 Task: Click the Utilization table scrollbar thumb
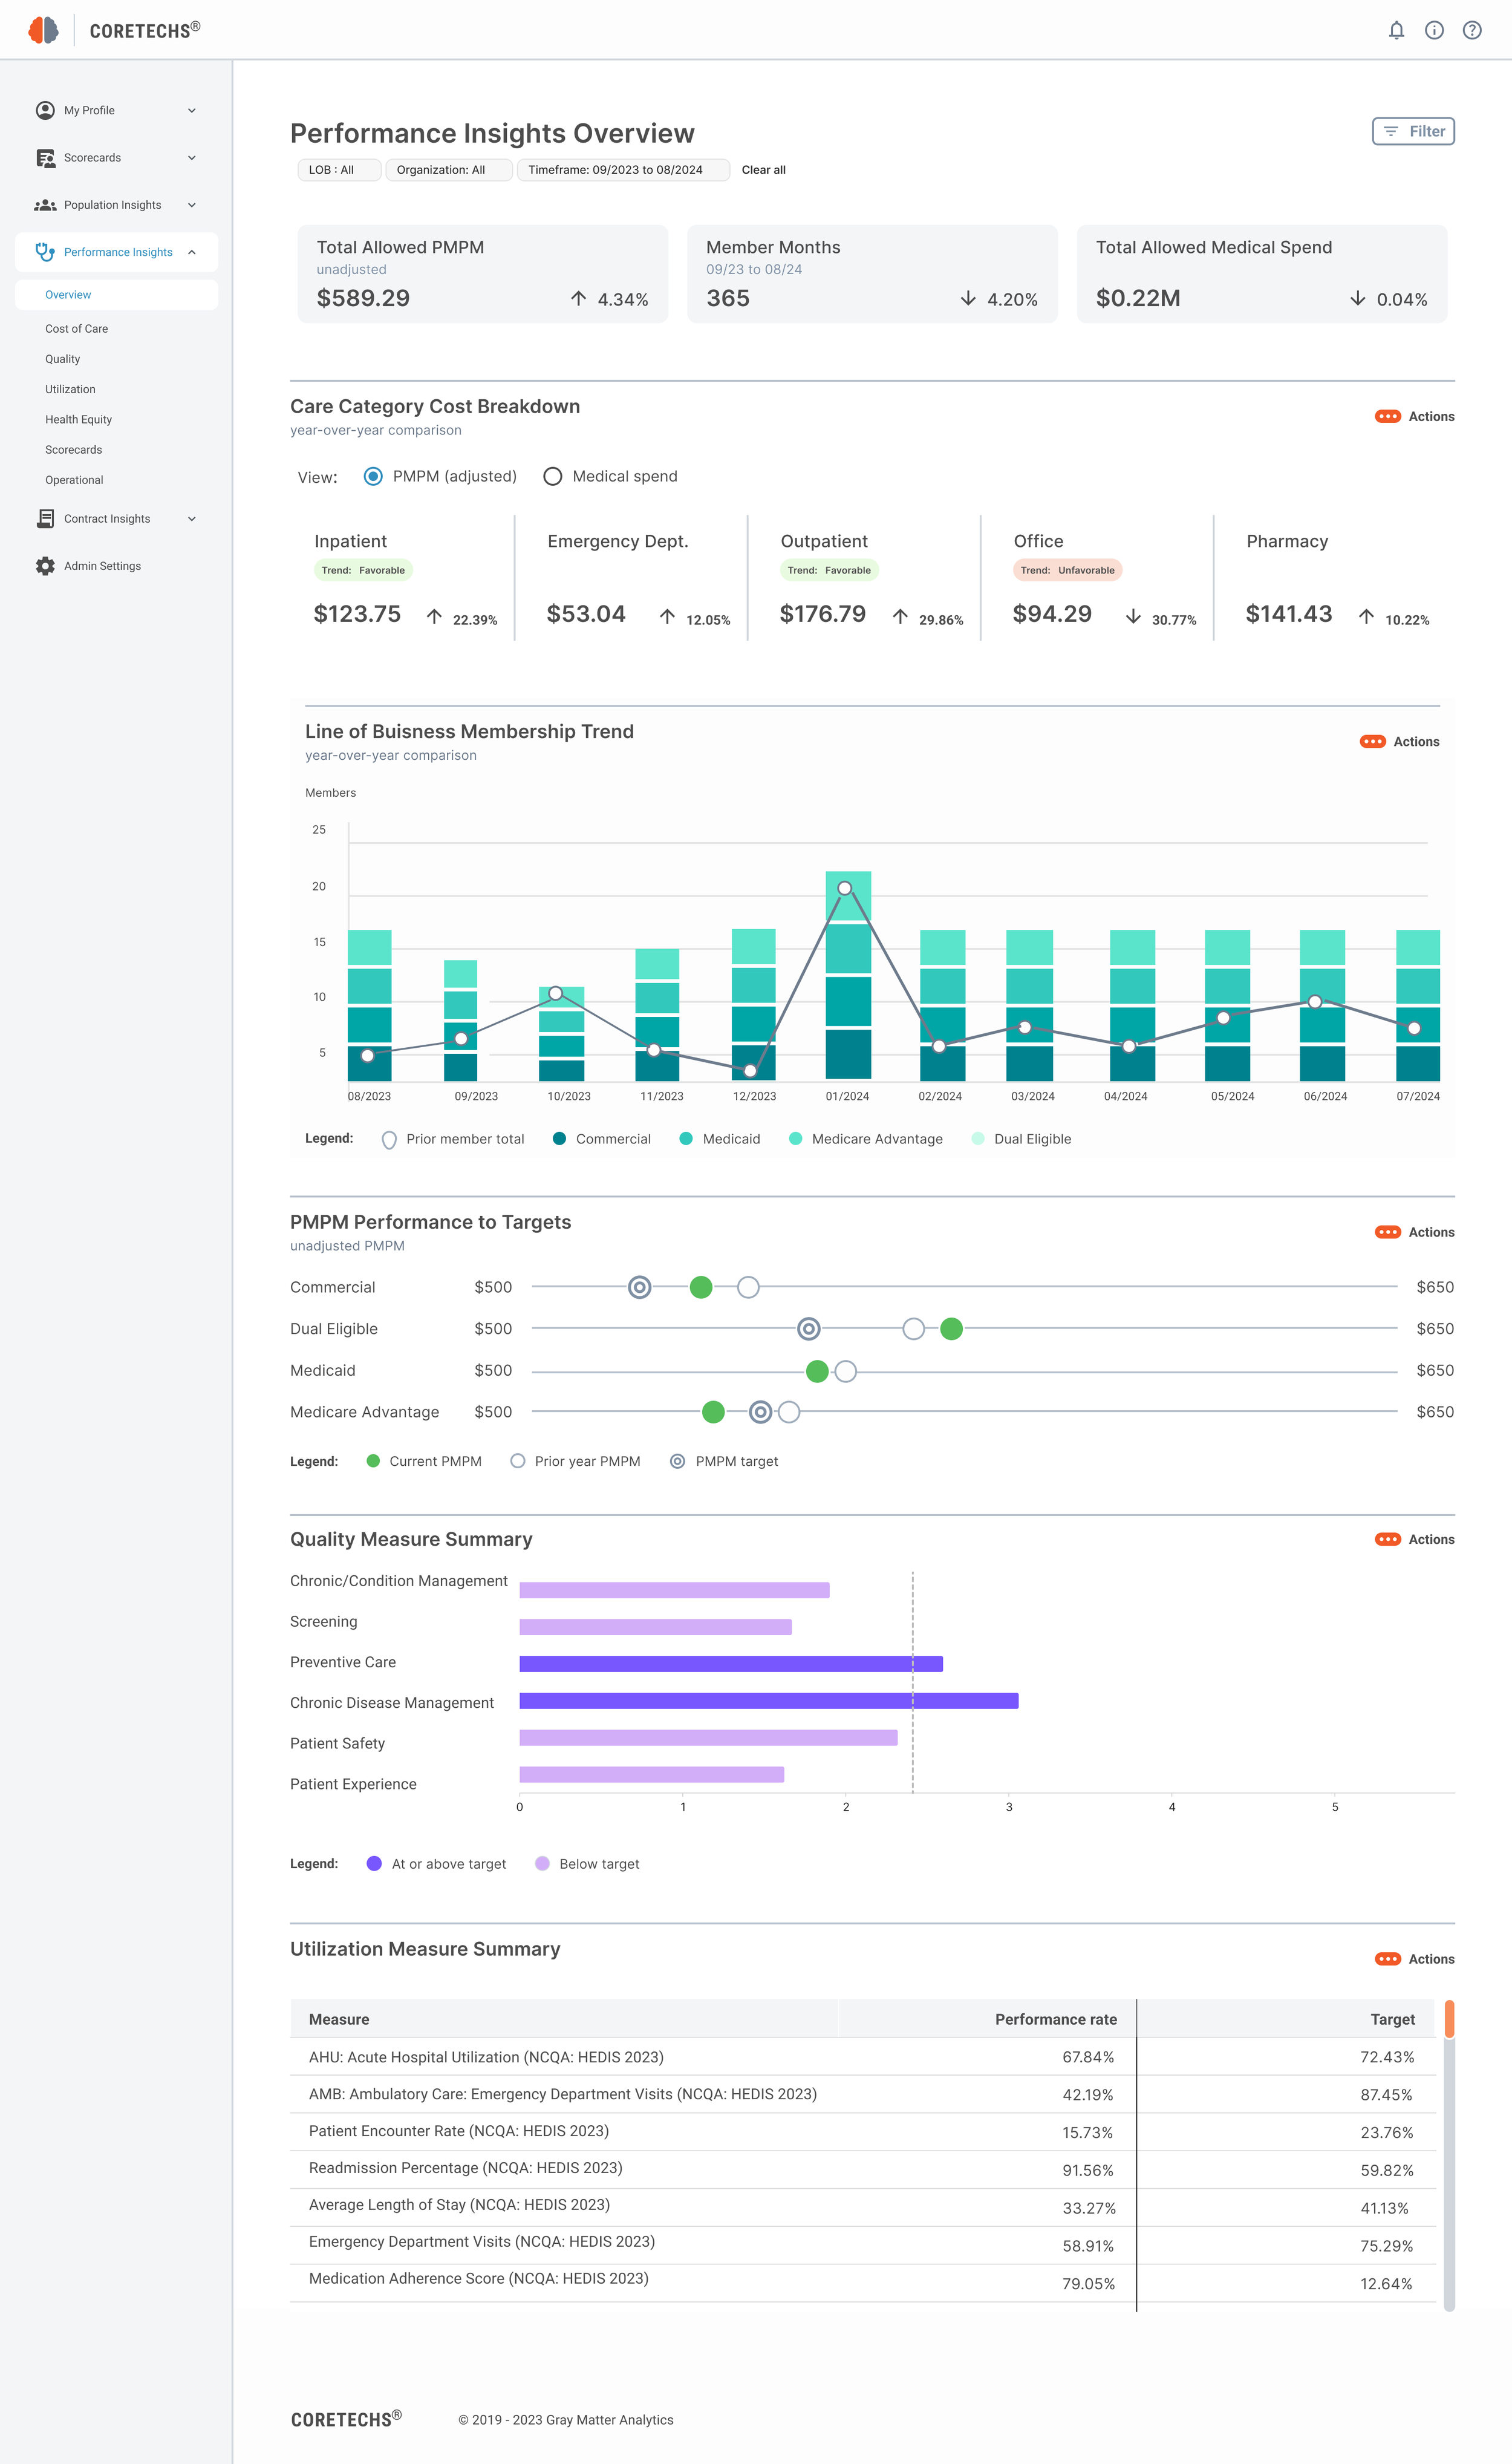[x=1449, y=2019]
